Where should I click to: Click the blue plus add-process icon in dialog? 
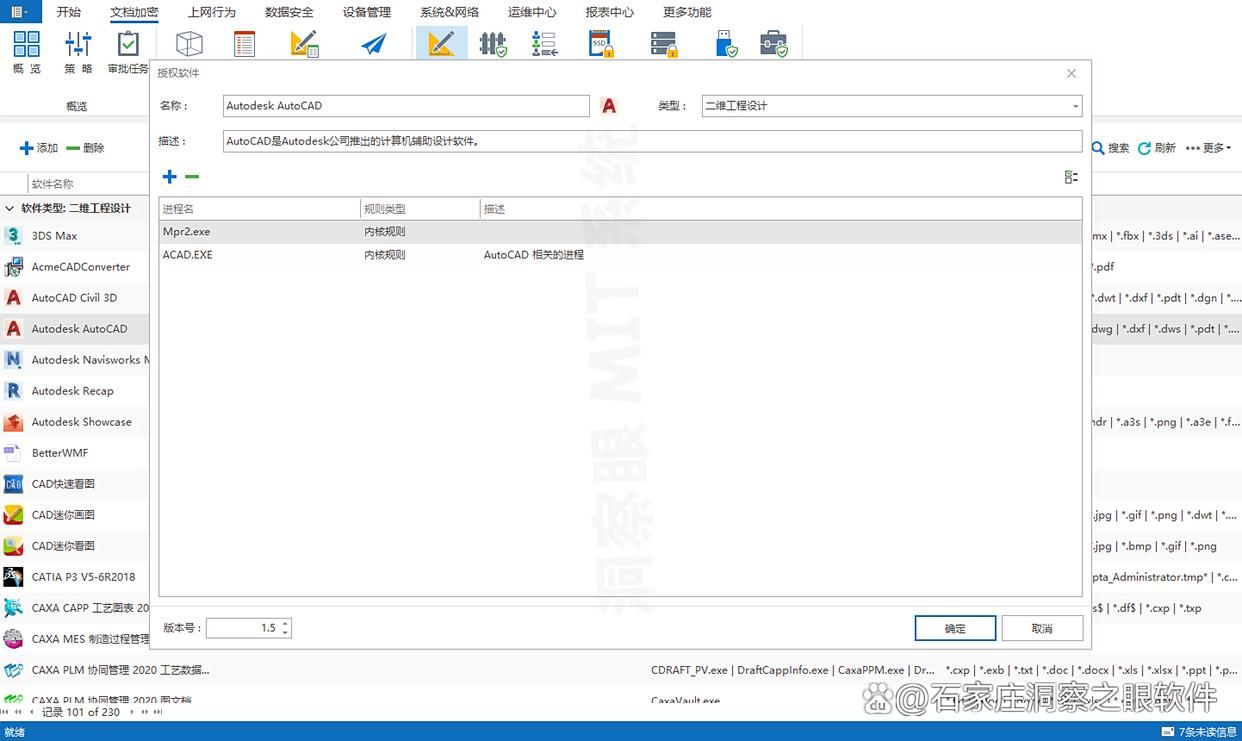[x=169, y=177]
